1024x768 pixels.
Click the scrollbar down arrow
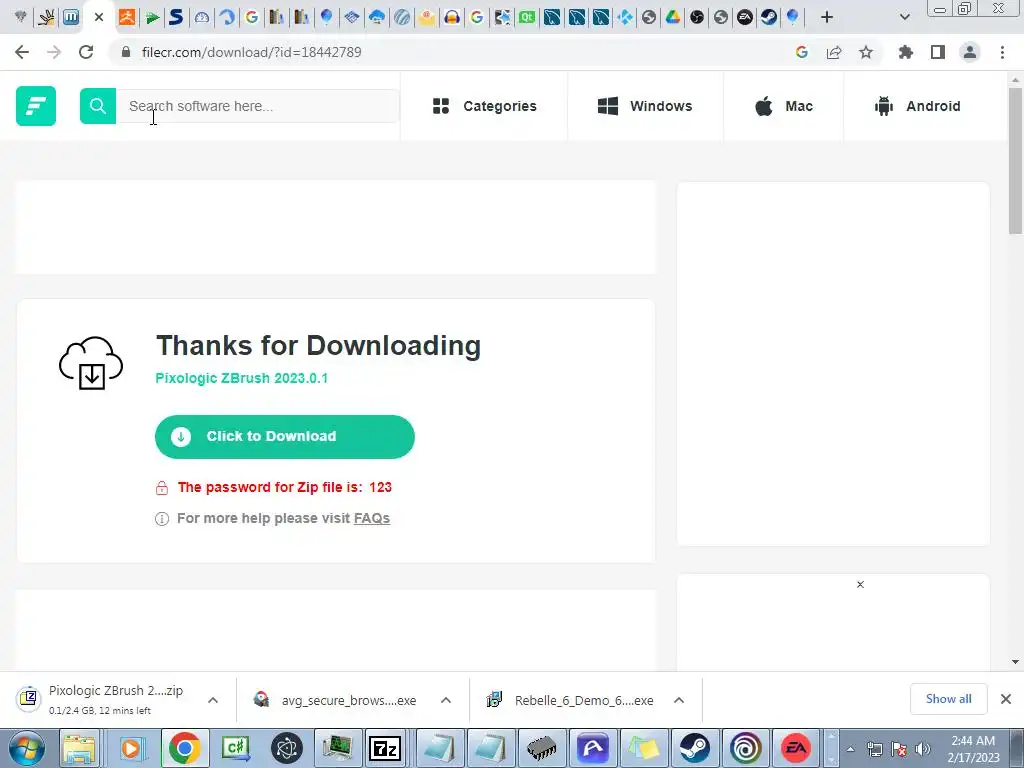1015,662
